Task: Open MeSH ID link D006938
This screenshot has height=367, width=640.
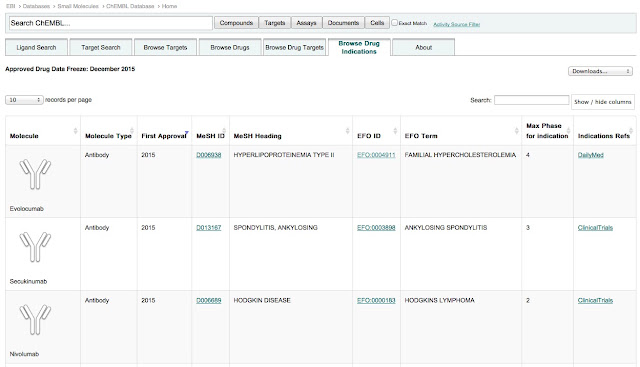Action: coord(209,155)
